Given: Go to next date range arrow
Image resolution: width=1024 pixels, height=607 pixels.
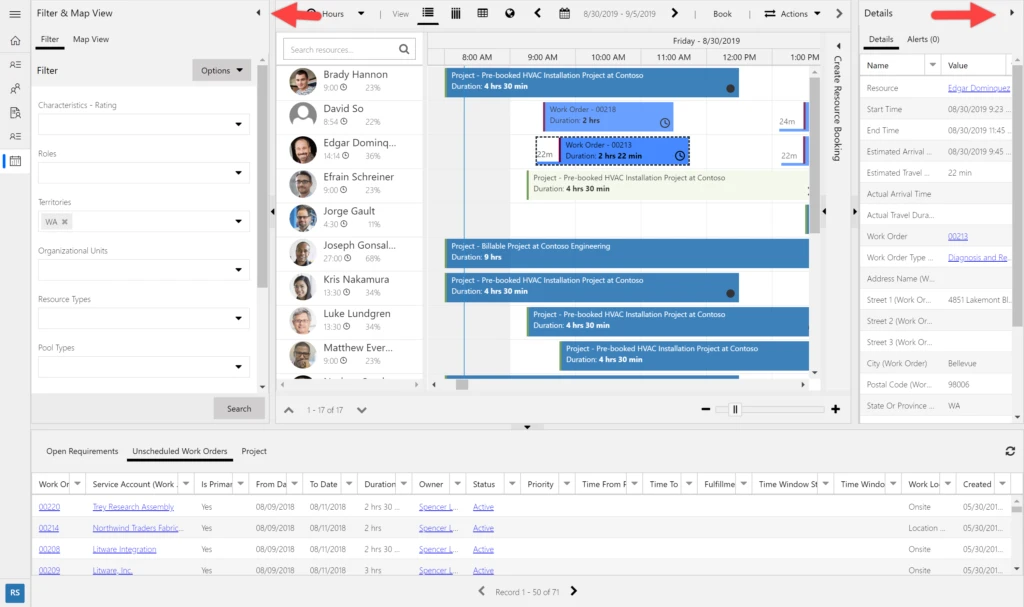Looking at the screenshot, I should [x=675, y=14].
